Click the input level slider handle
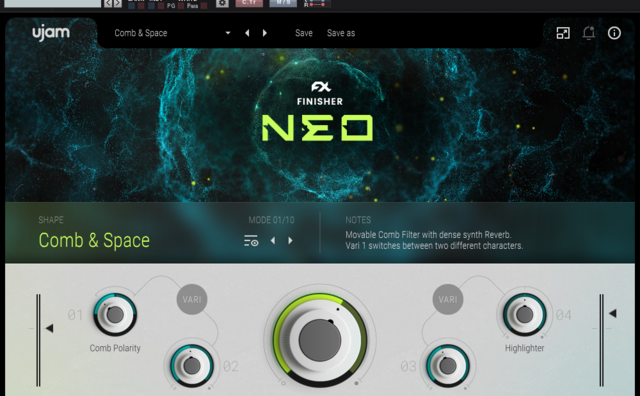The image size is (640, 396). (x=49, y=328)
